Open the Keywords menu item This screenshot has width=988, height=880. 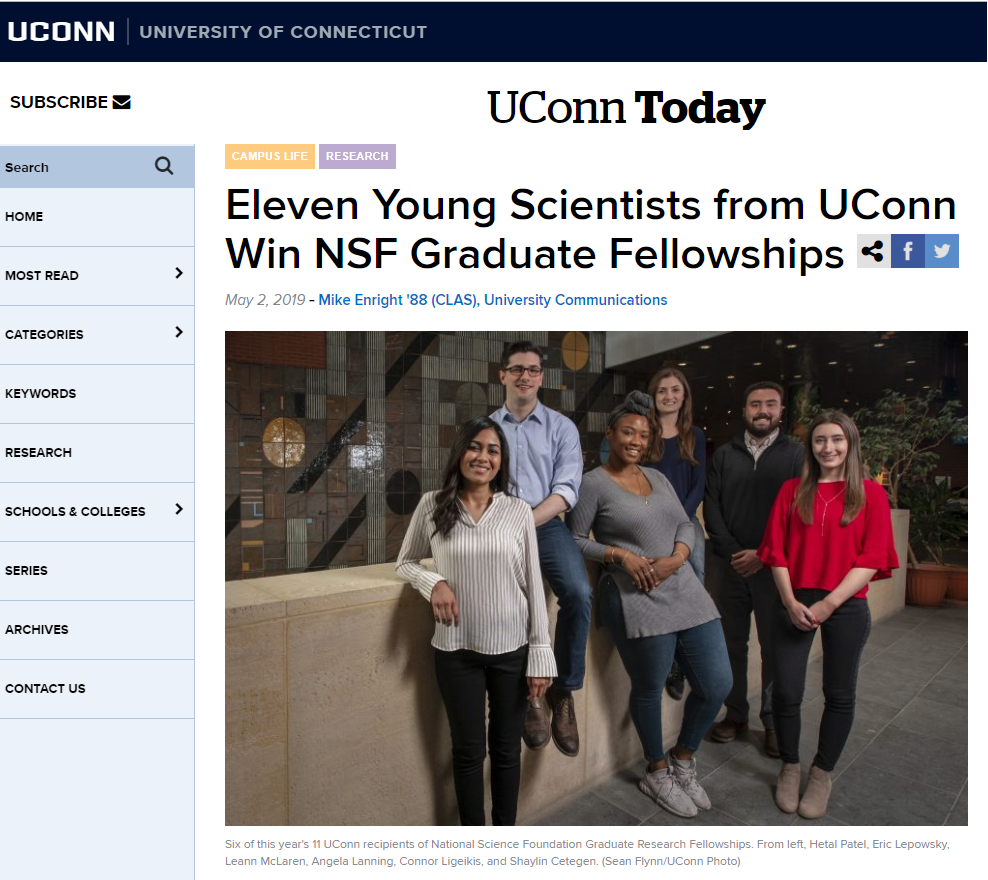tap(40, 393)
